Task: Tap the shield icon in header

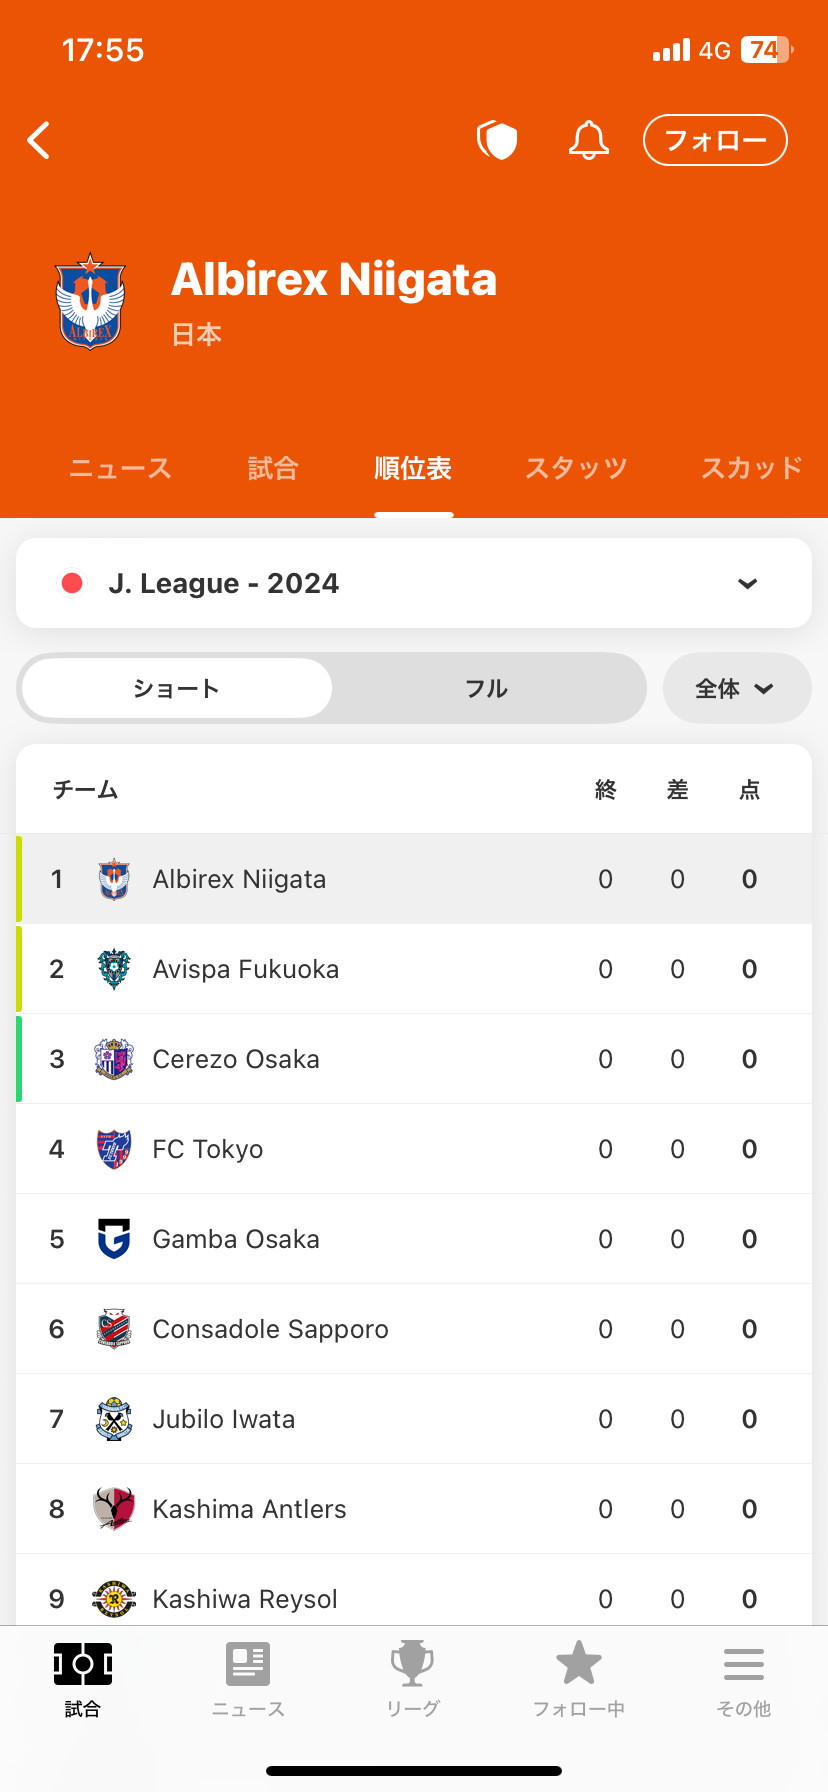Action: (x=497, y=140)
